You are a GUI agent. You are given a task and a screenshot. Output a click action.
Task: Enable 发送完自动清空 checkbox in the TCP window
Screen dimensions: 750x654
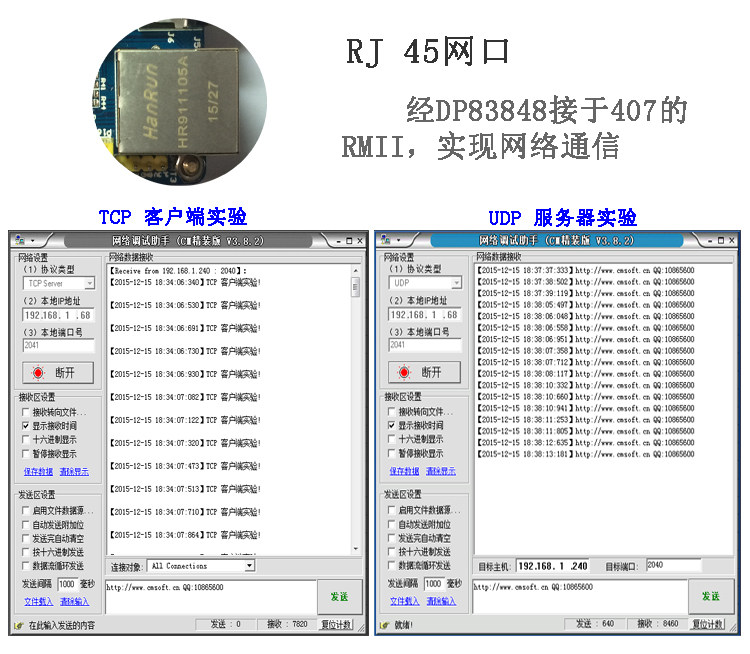point(26,539)
